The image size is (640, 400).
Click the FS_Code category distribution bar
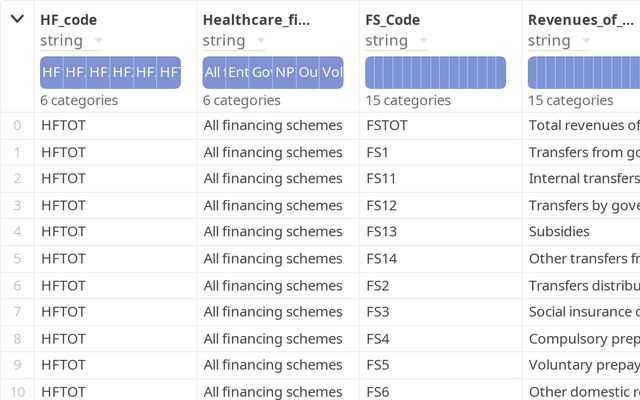tap(435, 72)
